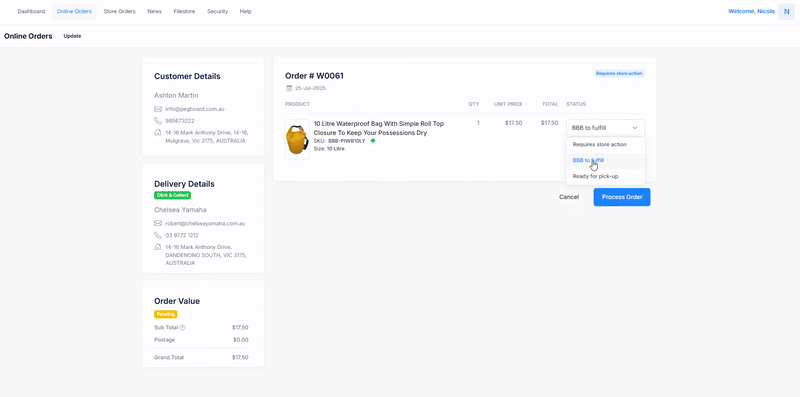Choose Requires store action option
800x397 pixels.
[606, 144]
